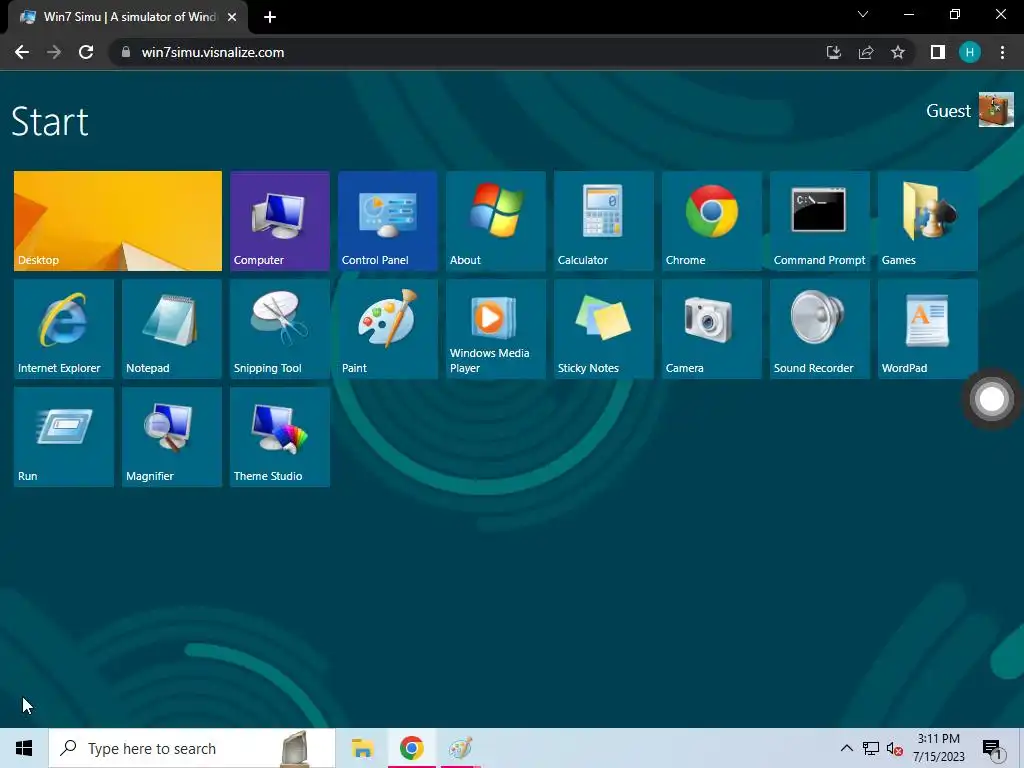1024x768 pixels.
Task: Open the Sound Recorder tile
Action: [820, 329]
